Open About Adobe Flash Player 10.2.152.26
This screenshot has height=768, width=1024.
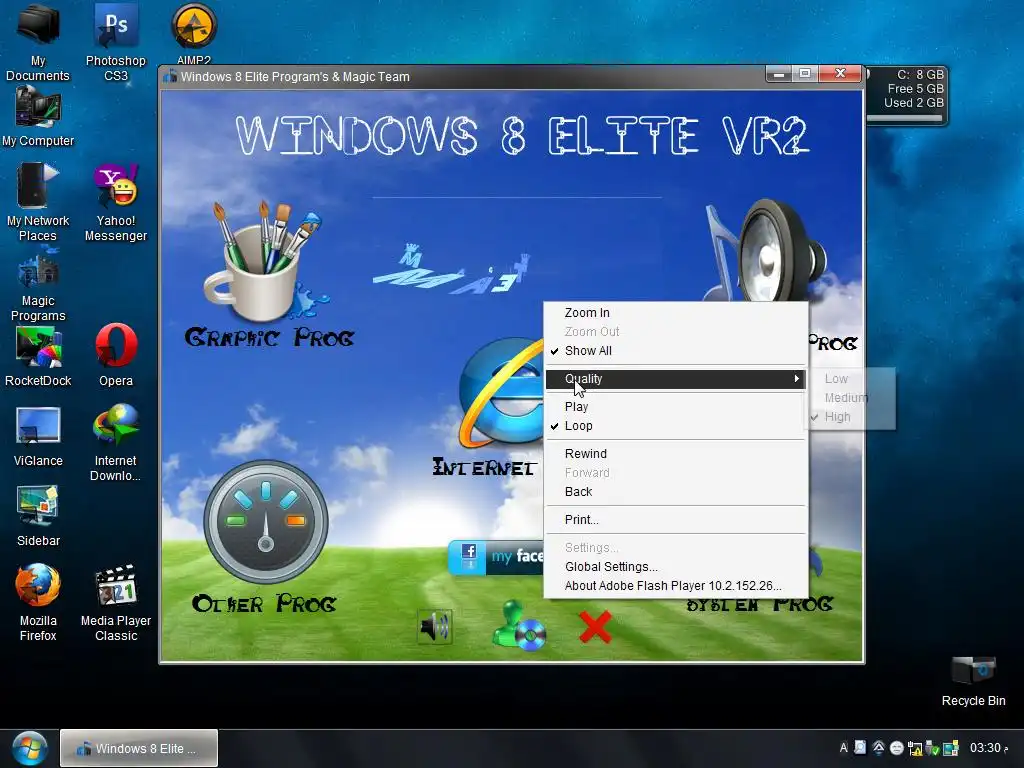(x=676, y=586)
